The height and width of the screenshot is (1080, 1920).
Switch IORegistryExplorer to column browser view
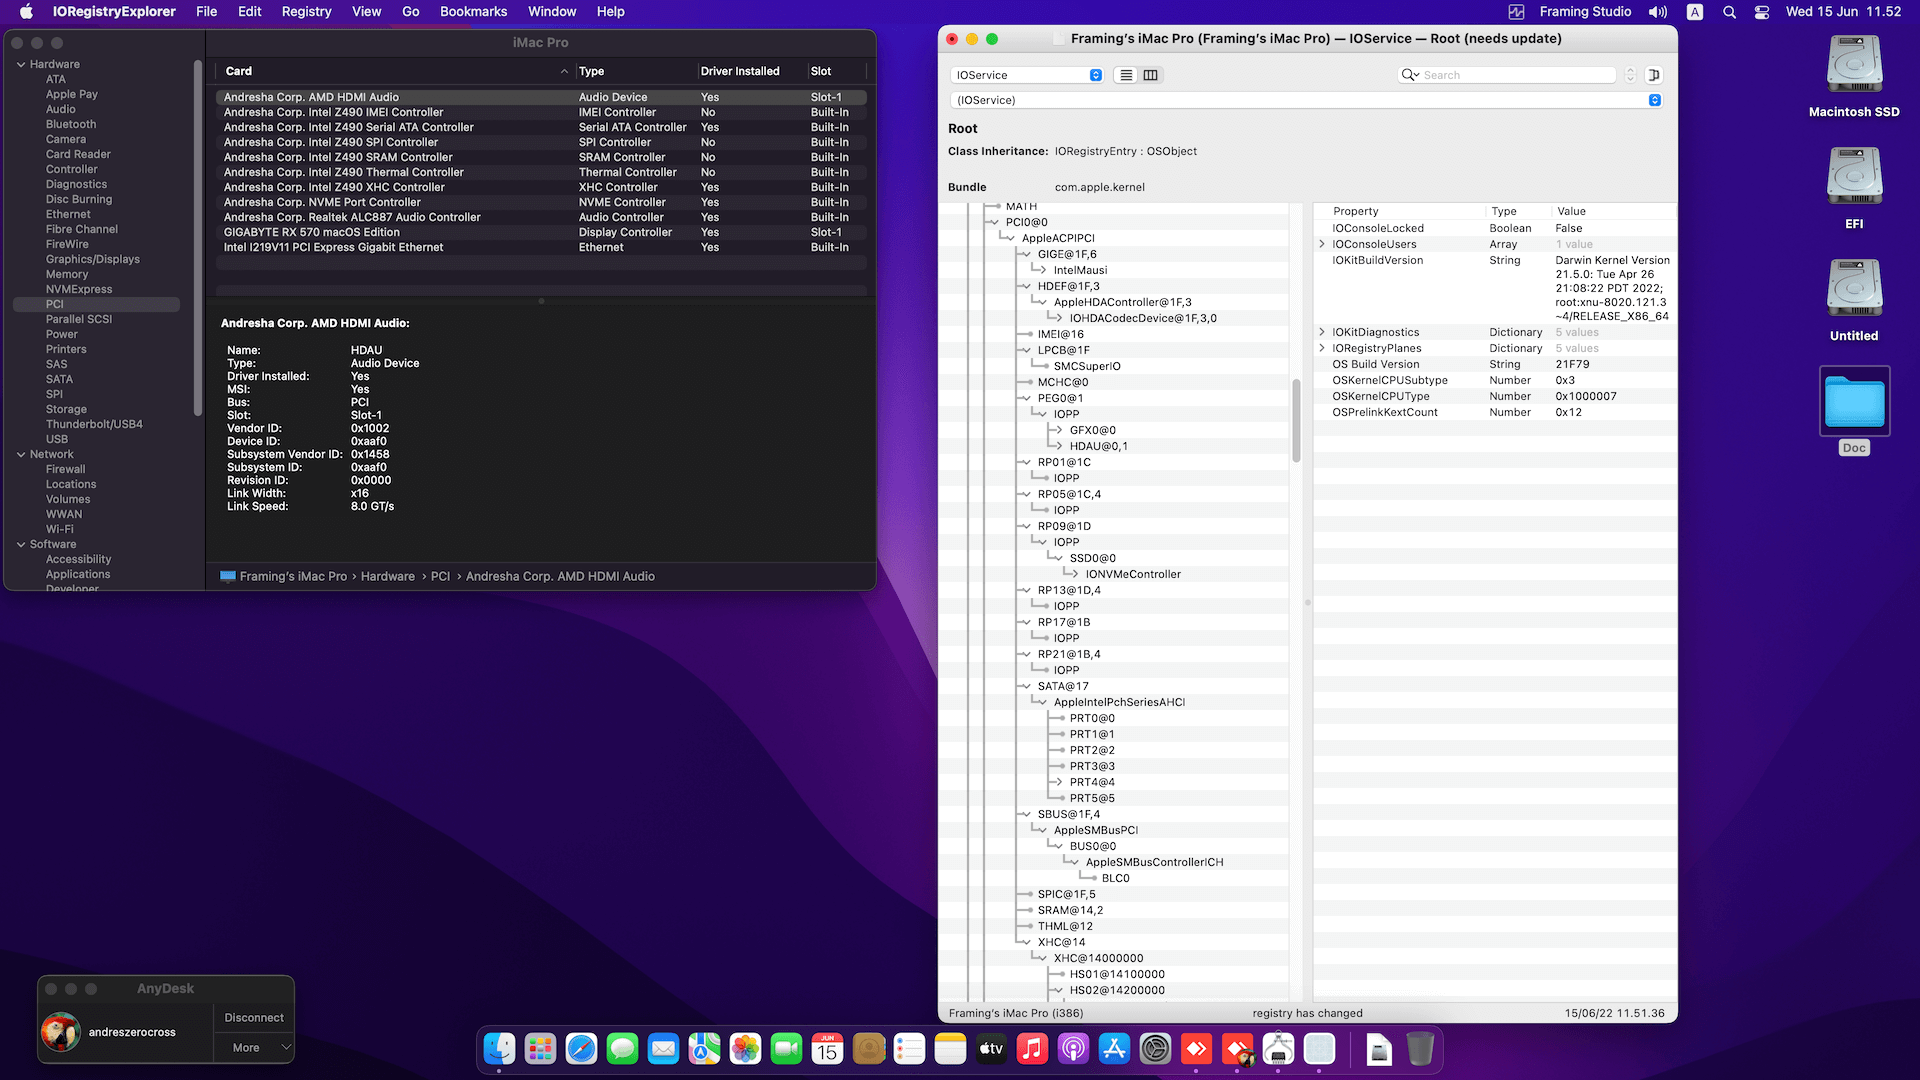click(x=1151, y=75)
